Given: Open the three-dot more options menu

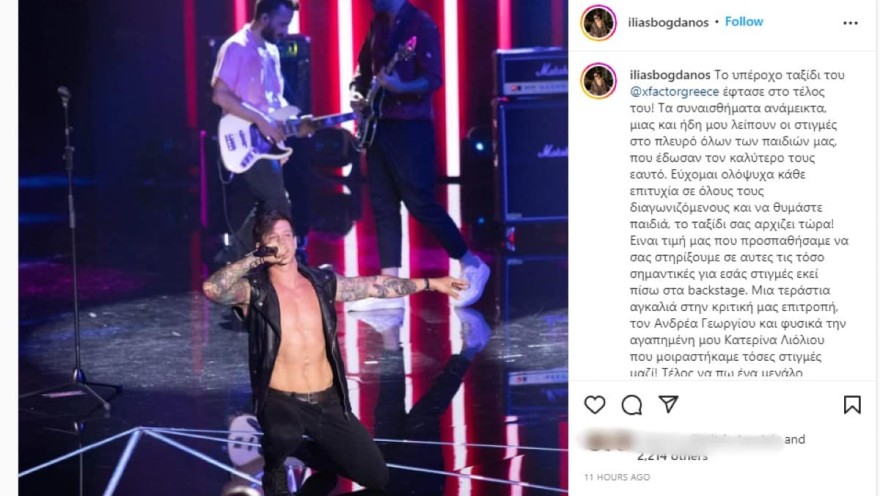Looking at the screenshot, I should (x=850, y=23).
